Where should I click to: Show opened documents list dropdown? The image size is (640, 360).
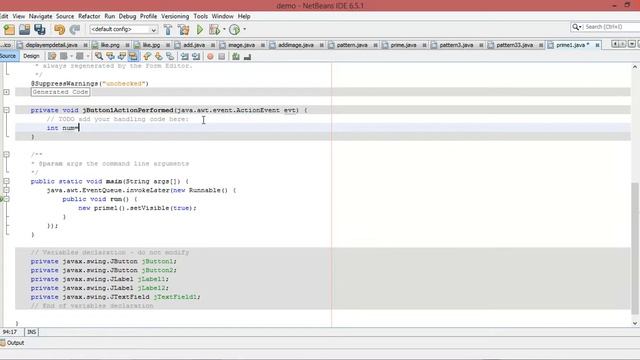[631, 44]
